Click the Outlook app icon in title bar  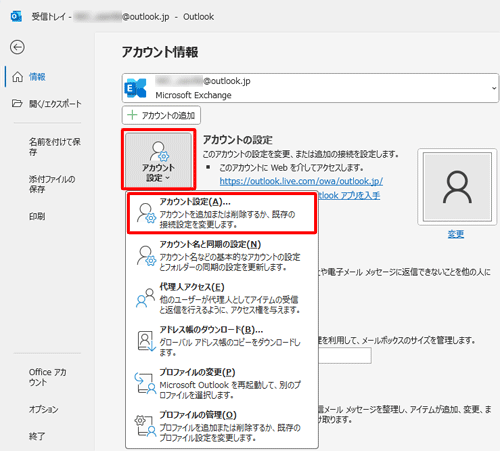[x=16, y=16]
